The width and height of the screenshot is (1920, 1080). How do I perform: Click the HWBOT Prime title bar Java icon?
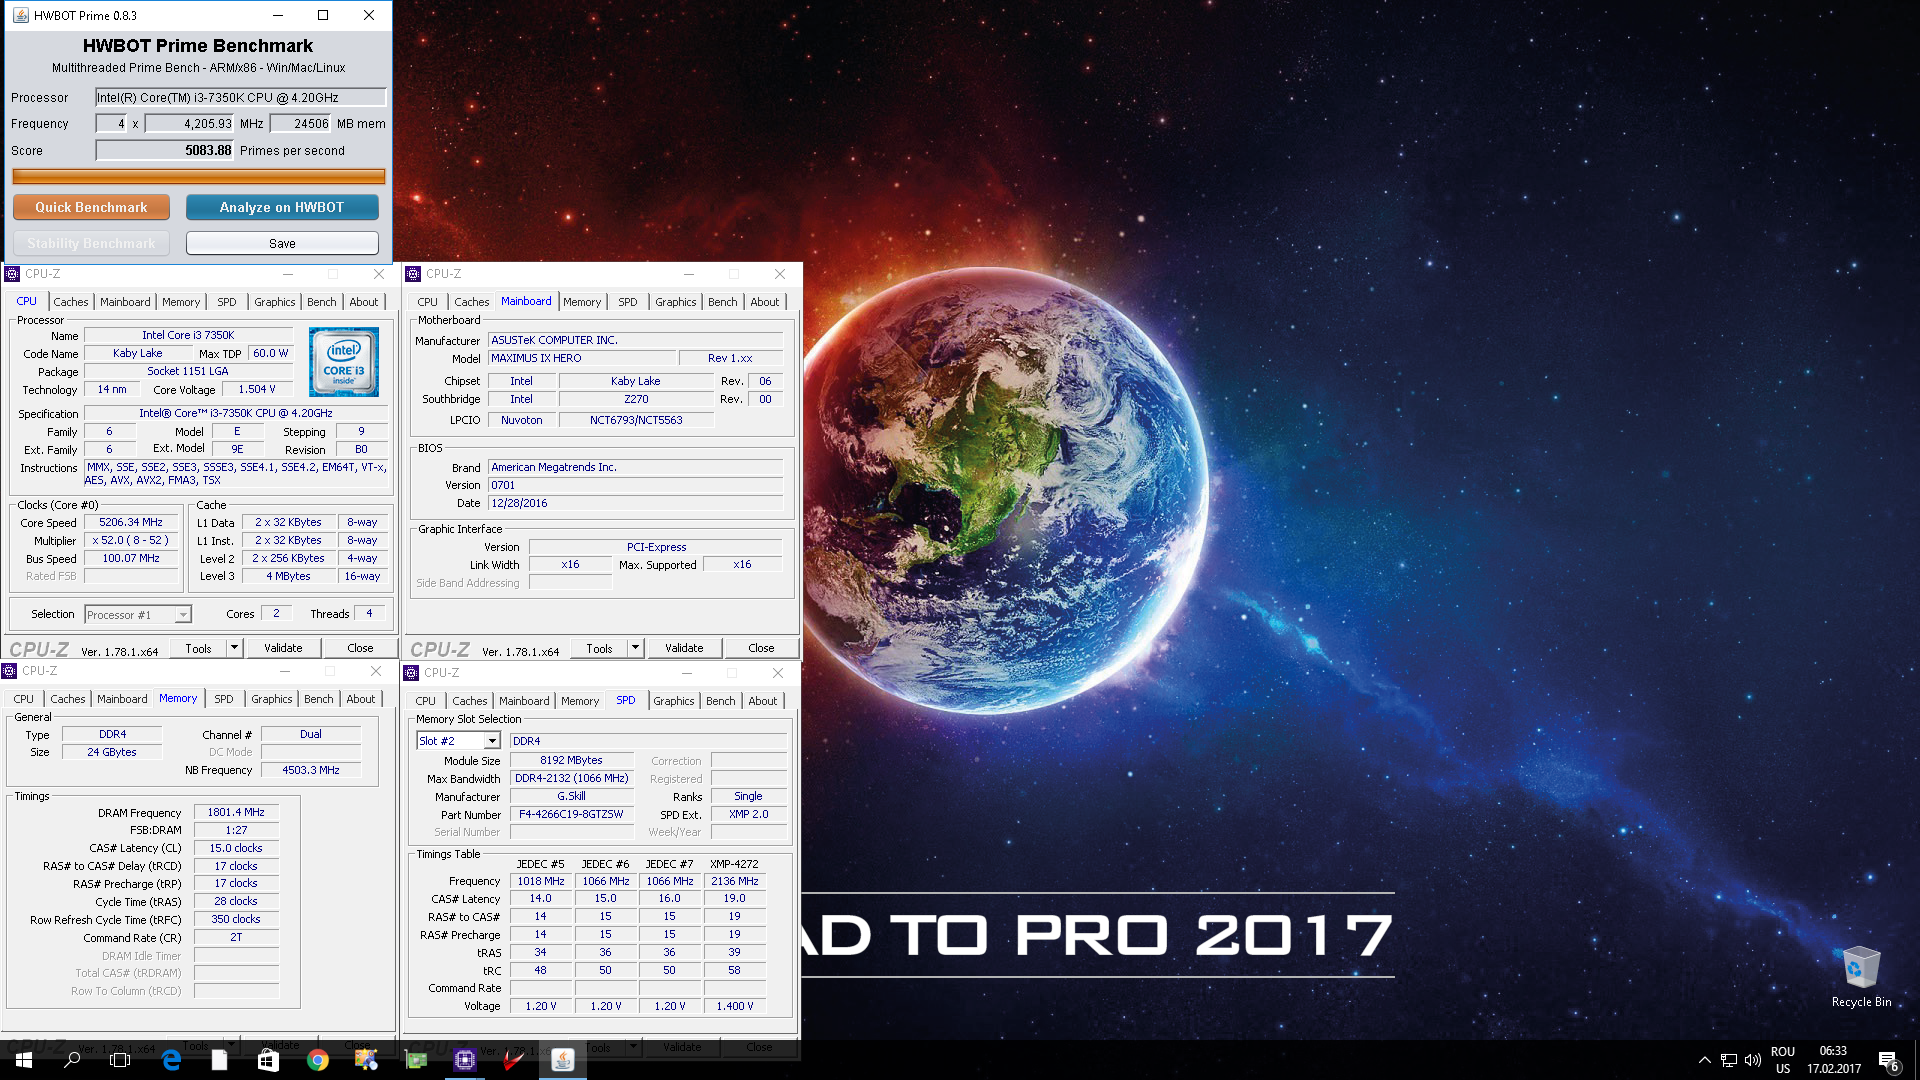click(x=21, y=15)
